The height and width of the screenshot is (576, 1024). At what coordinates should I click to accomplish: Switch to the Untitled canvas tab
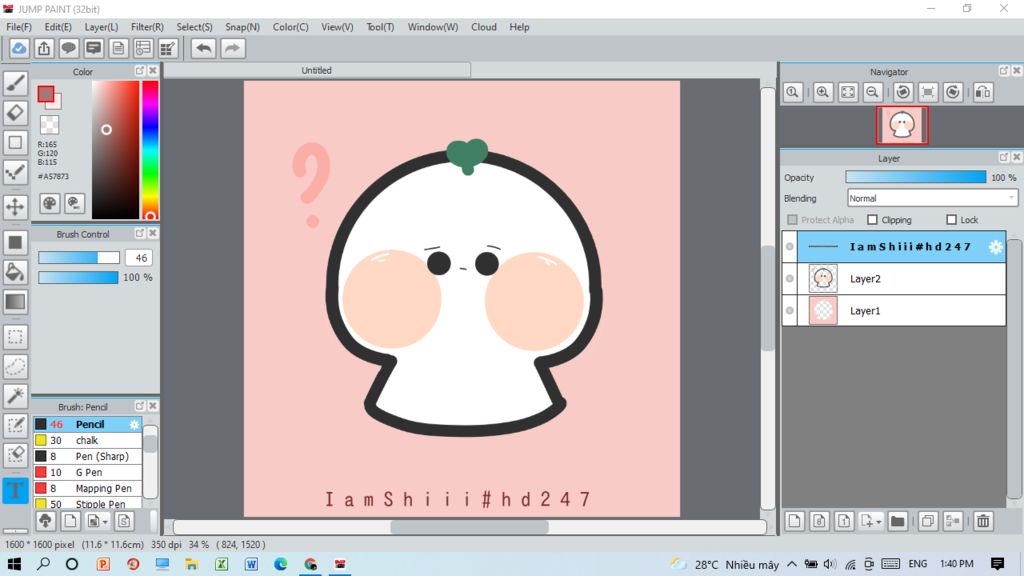(317, 71)
